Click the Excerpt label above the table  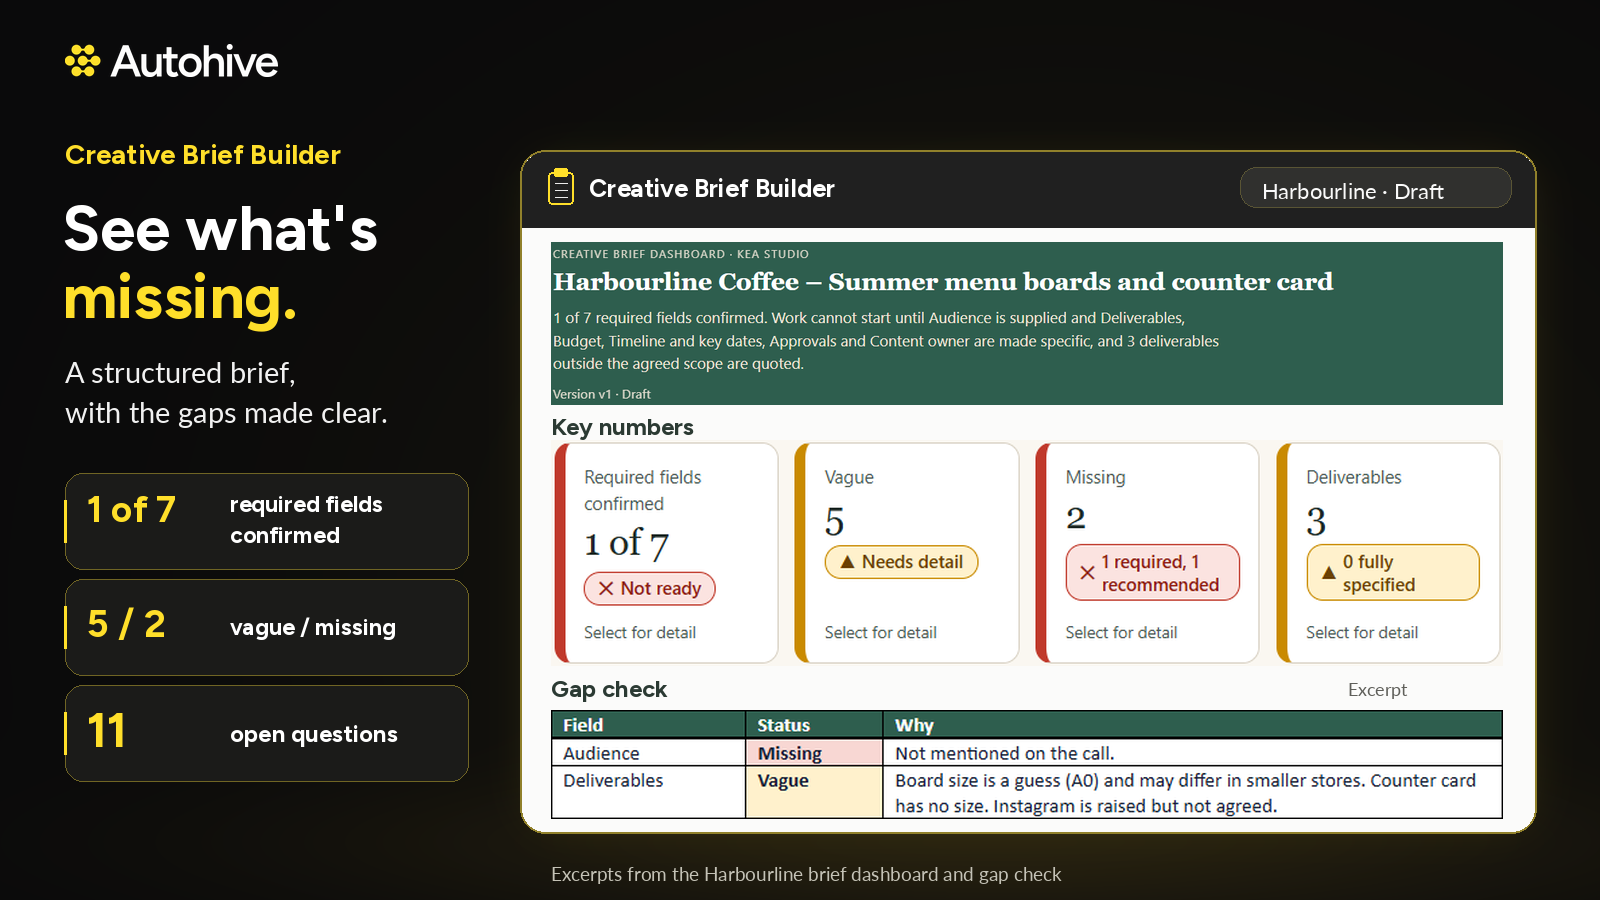[1377, 690]
